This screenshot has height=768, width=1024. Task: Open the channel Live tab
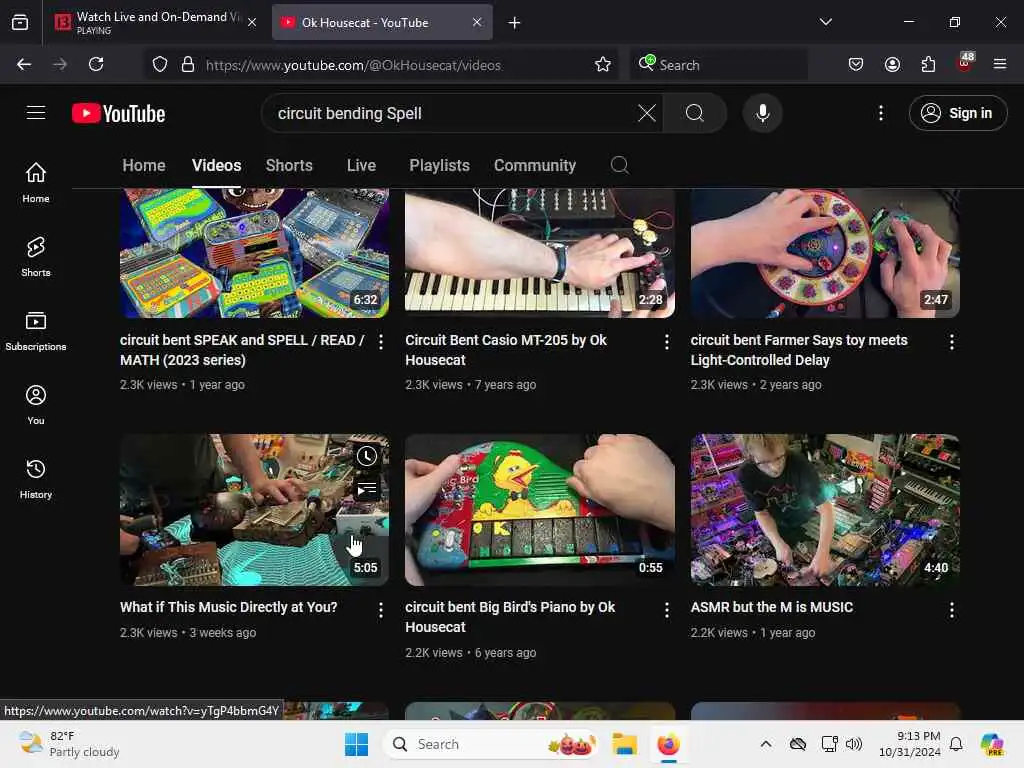(x=361, y=165)
